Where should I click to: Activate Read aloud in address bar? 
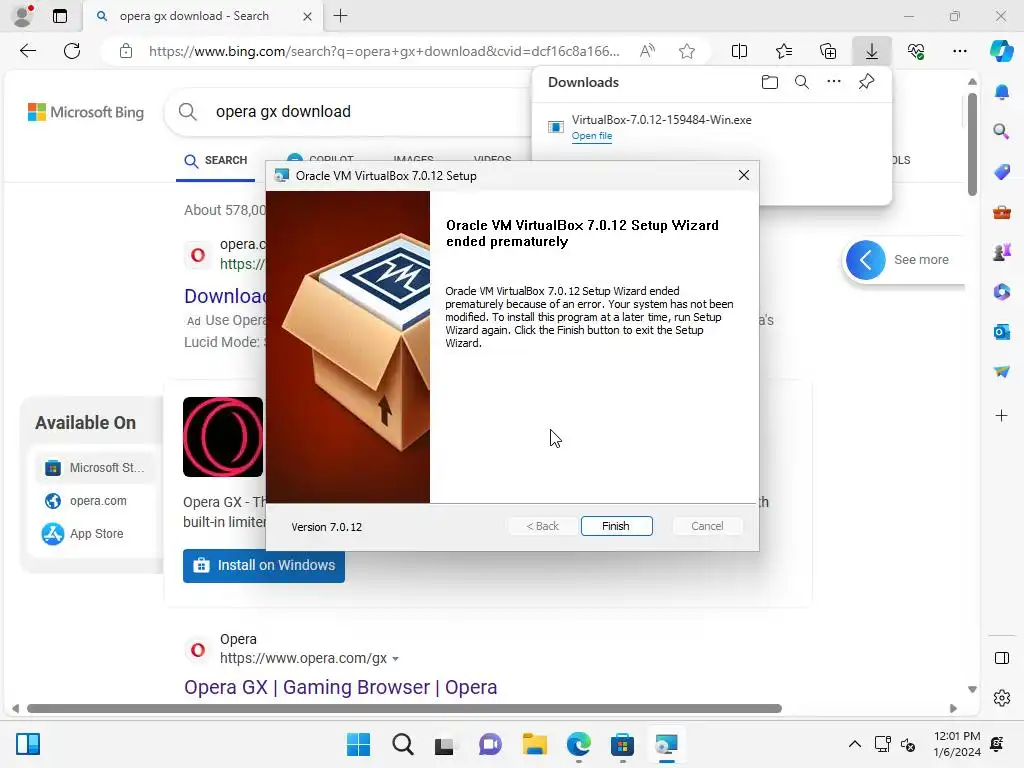pyautogui.click(x=647, y=51)
